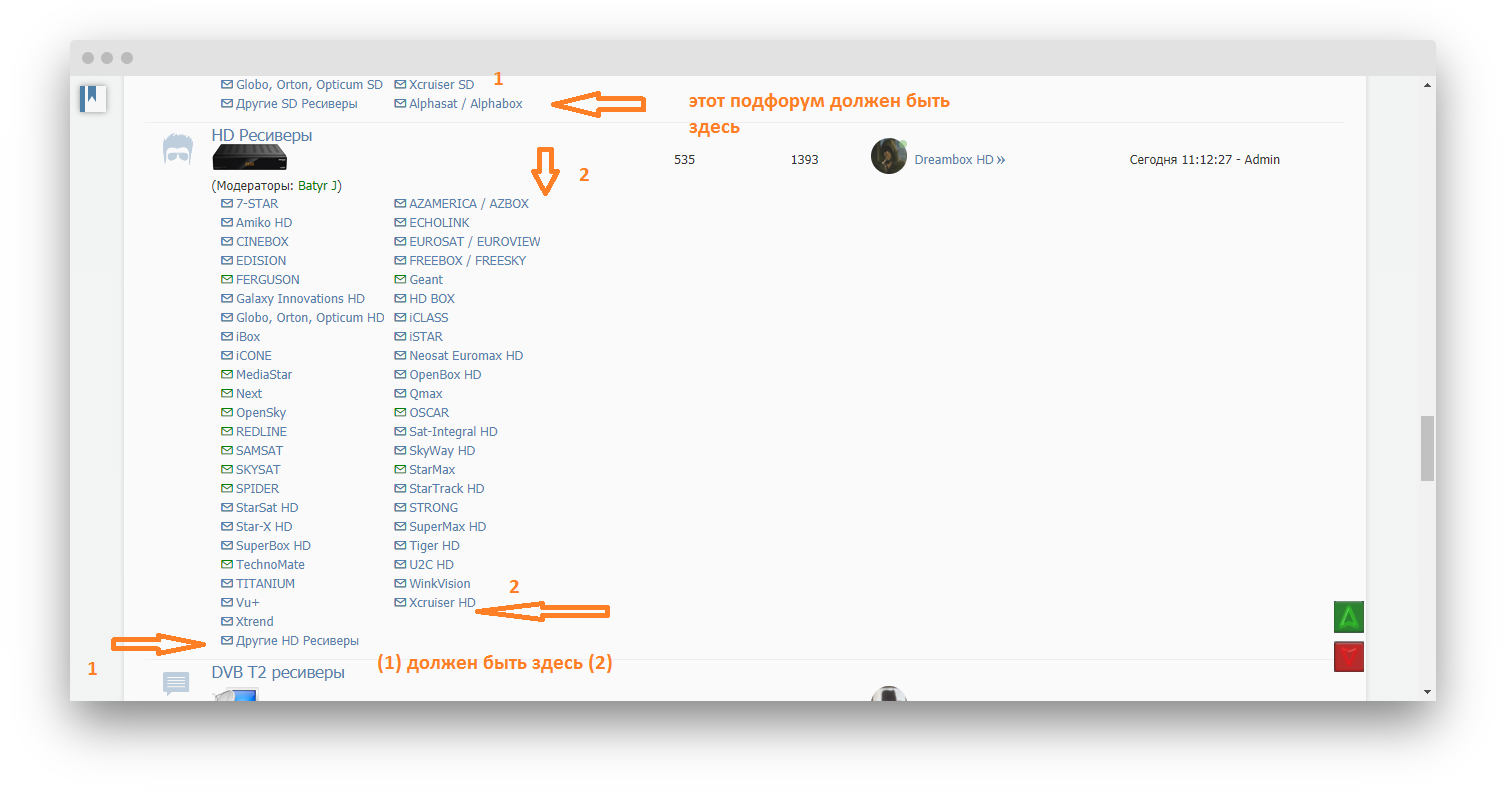
Task: Open the STRONG subforum
Action: pyautogui.click(x=433, y=508)
